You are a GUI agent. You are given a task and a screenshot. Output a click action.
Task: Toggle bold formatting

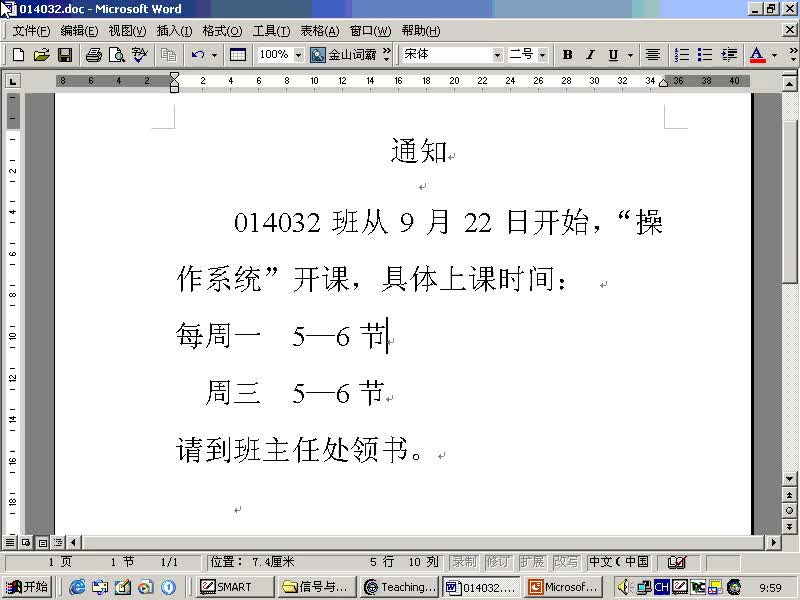[x=567, y=55]
